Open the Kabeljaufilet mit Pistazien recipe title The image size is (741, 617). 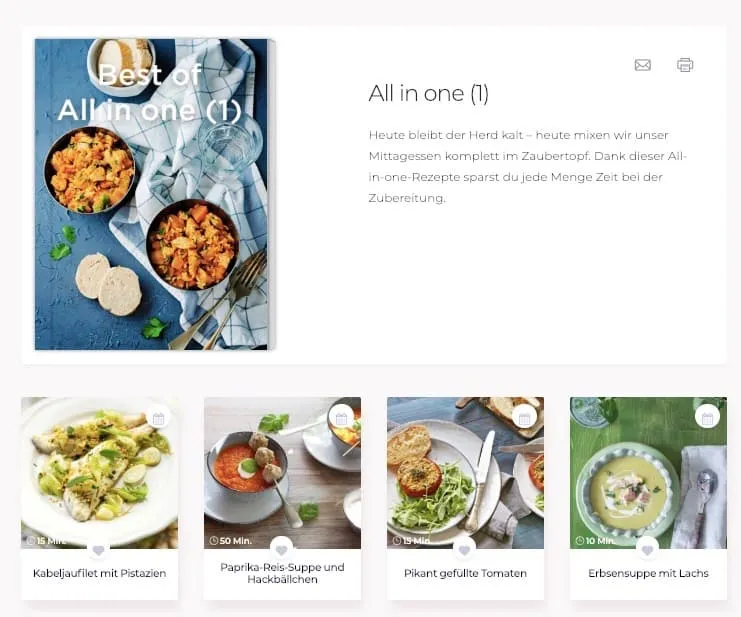(x=100, y=573)
